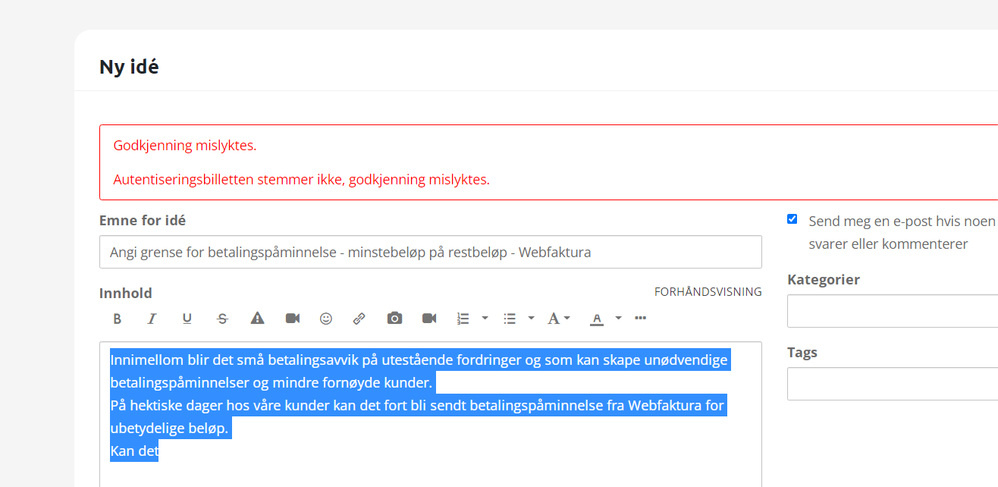Click the Tags input field

click(892, 384)
